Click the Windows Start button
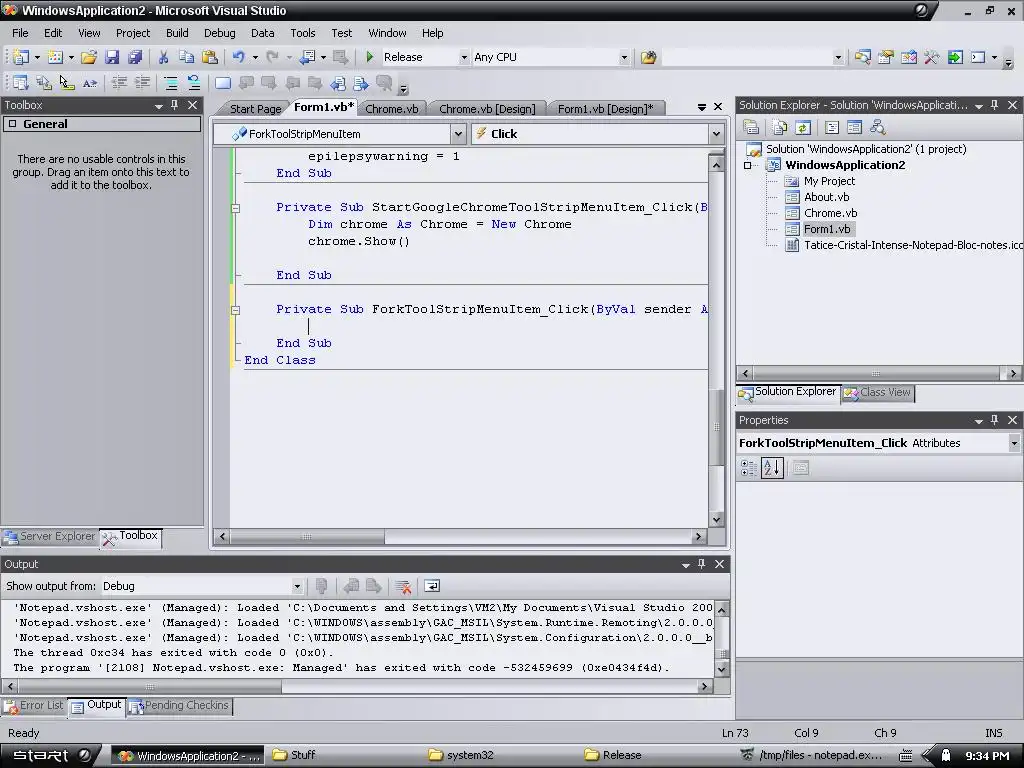 51,756
